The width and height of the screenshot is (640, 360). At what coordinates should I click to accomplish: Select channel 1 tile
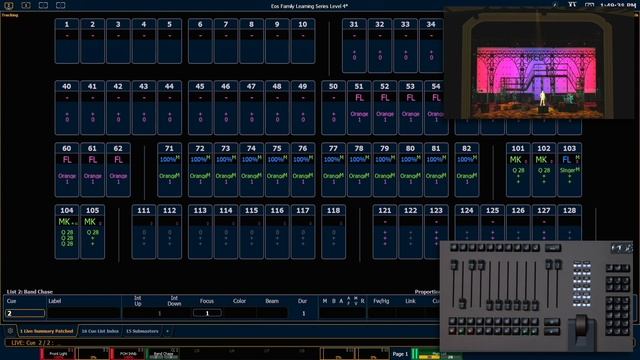click(67, 41)
